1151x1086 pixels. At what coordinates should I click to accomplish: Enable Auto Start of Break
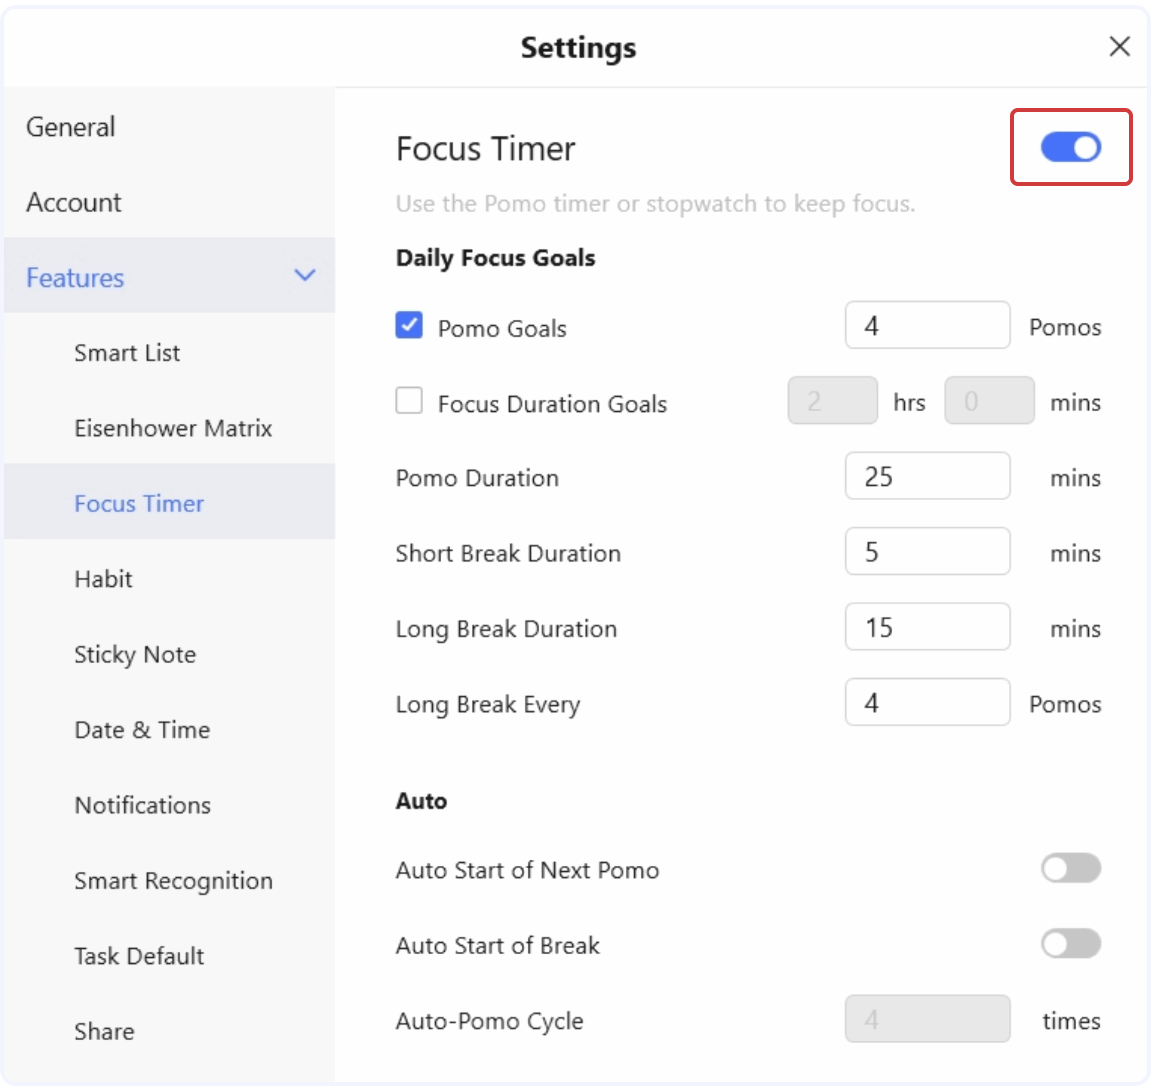1070,944
